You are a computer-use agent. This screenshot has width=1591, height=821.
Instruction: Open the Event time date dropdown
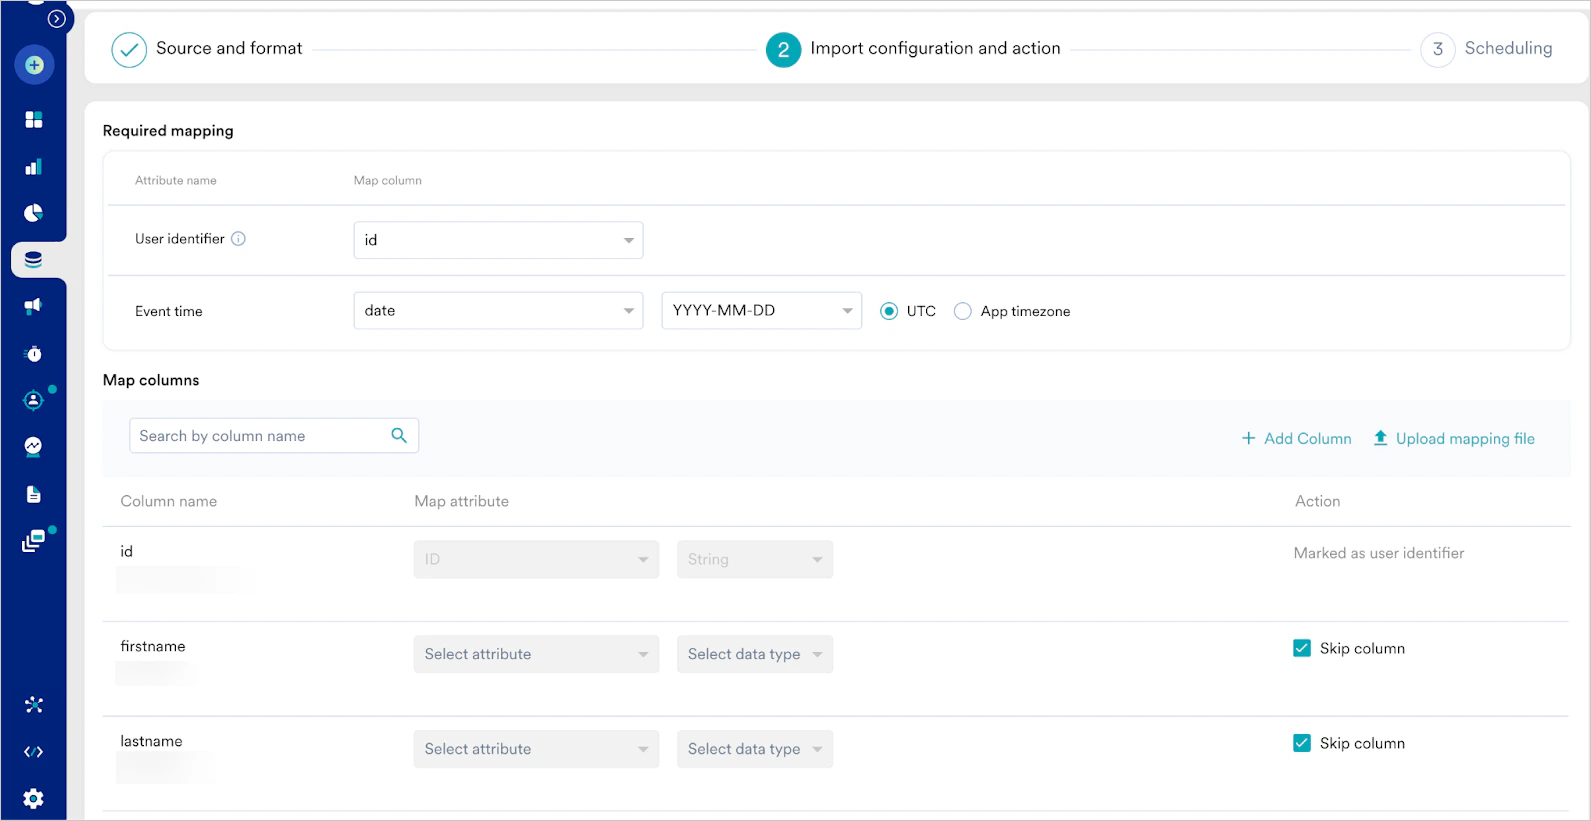[498, 310]
